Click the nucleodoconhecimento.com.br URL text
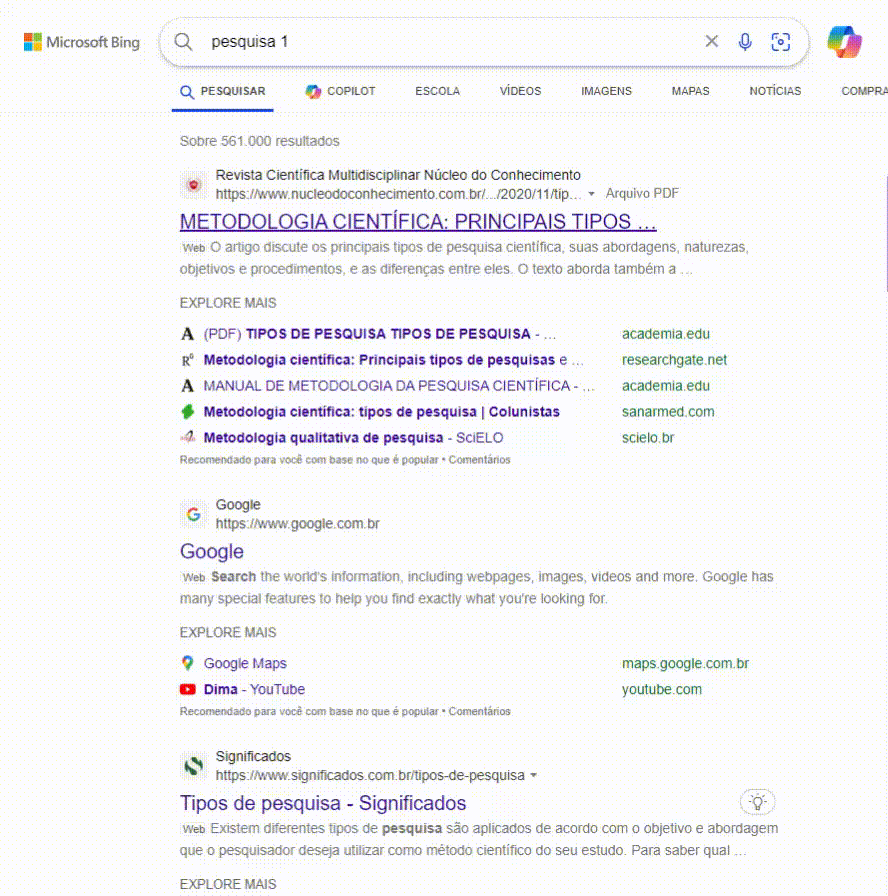The width and height of the screenshot is (888, 896). (x=398, y=194)
